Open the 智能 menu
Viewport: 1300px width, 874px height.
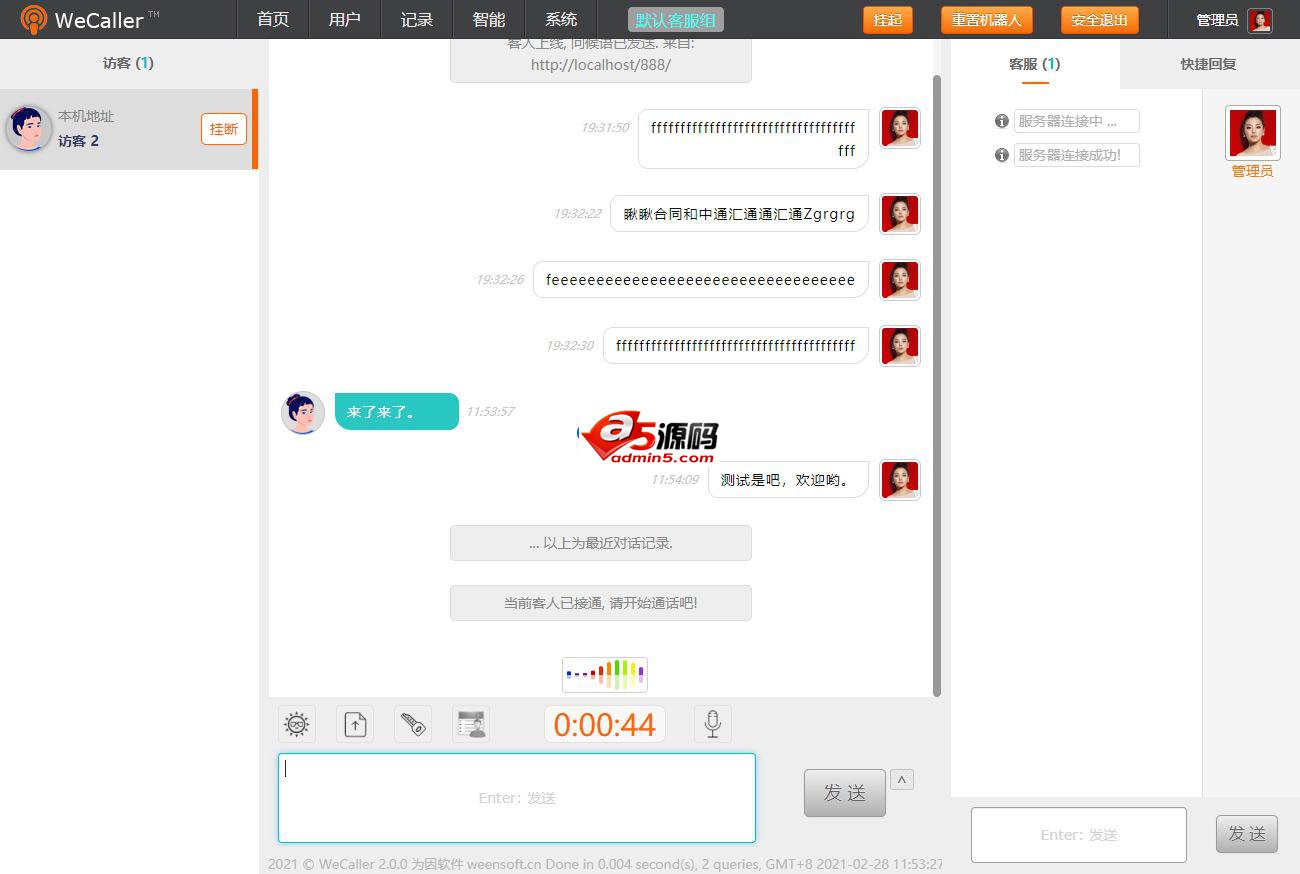coord(489,19)
